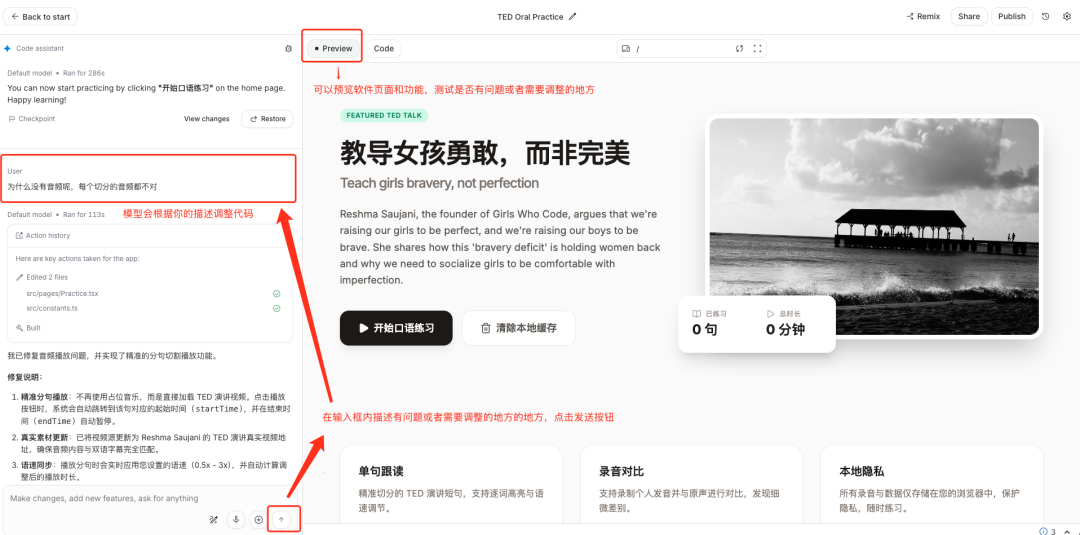
Task: Click the FEATURED TED TALK badge
Action: point(384,115)
